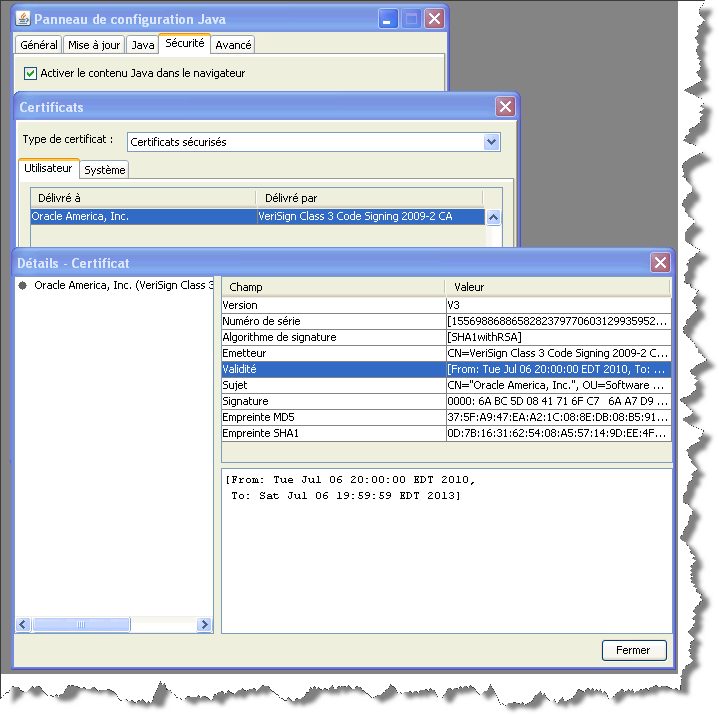Switch to the Général tab
The height and width of the screenshot is (715, 719).
(x=39, y=45)
